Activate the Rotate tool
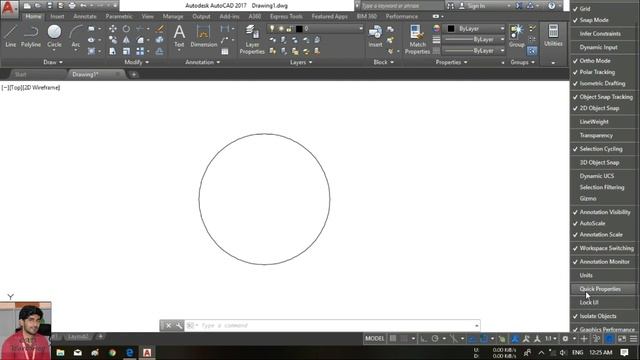640x360 pixels. pyautogui.click(x=127, y=29)
